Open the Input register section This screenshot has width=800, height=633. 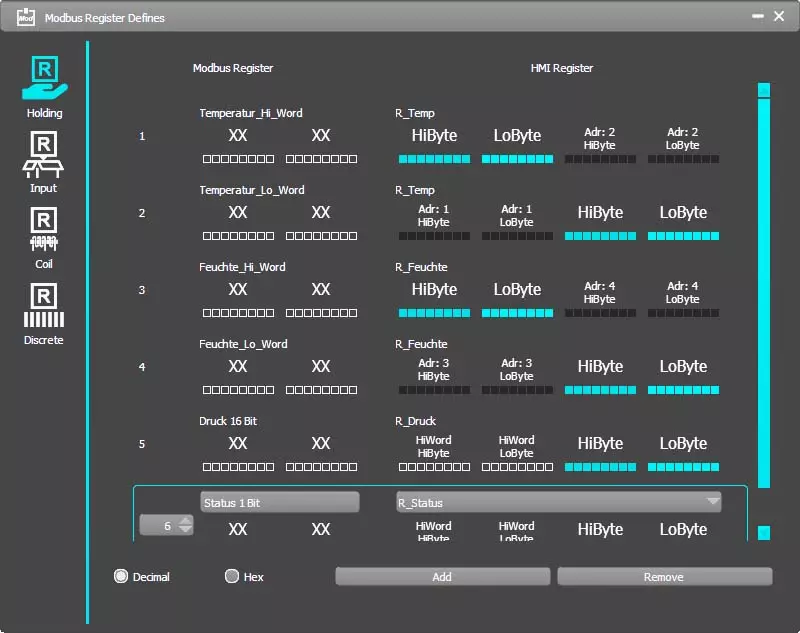coord(44,155)
